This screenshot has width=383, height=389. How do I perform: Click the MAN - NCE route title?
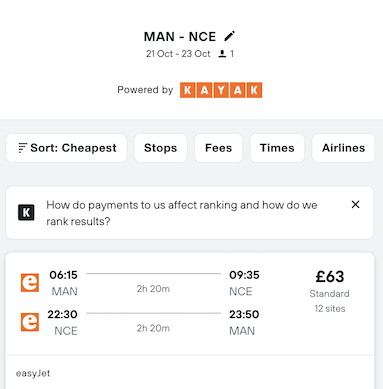click(180, 37)
